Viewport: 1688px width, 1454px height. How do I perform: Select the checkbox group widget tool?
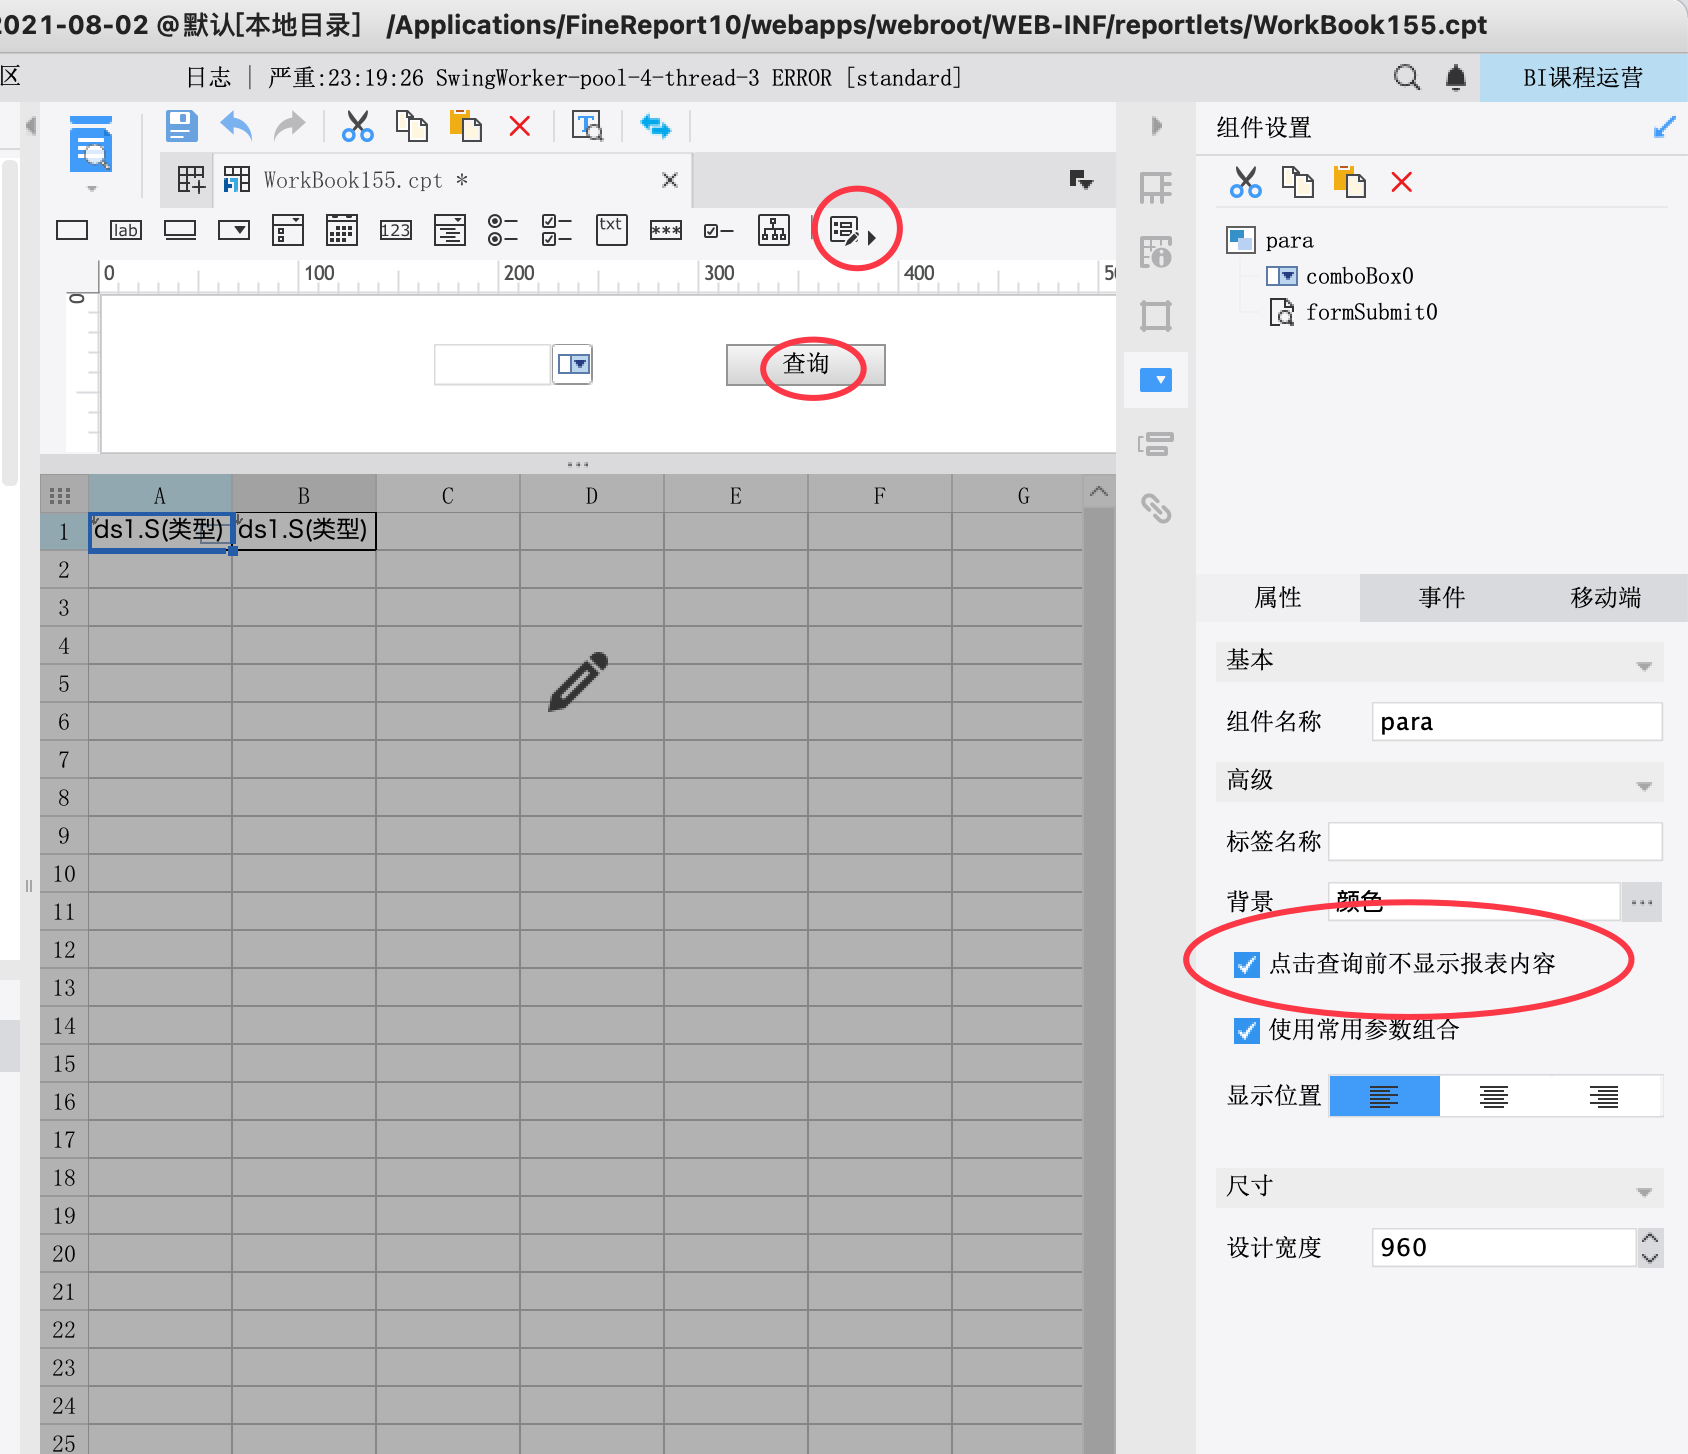pos(557,230)
